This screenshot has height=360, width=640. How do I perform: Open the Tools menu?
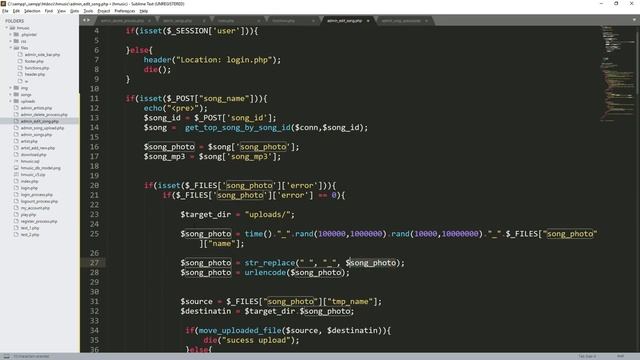(x=88, y=11)
